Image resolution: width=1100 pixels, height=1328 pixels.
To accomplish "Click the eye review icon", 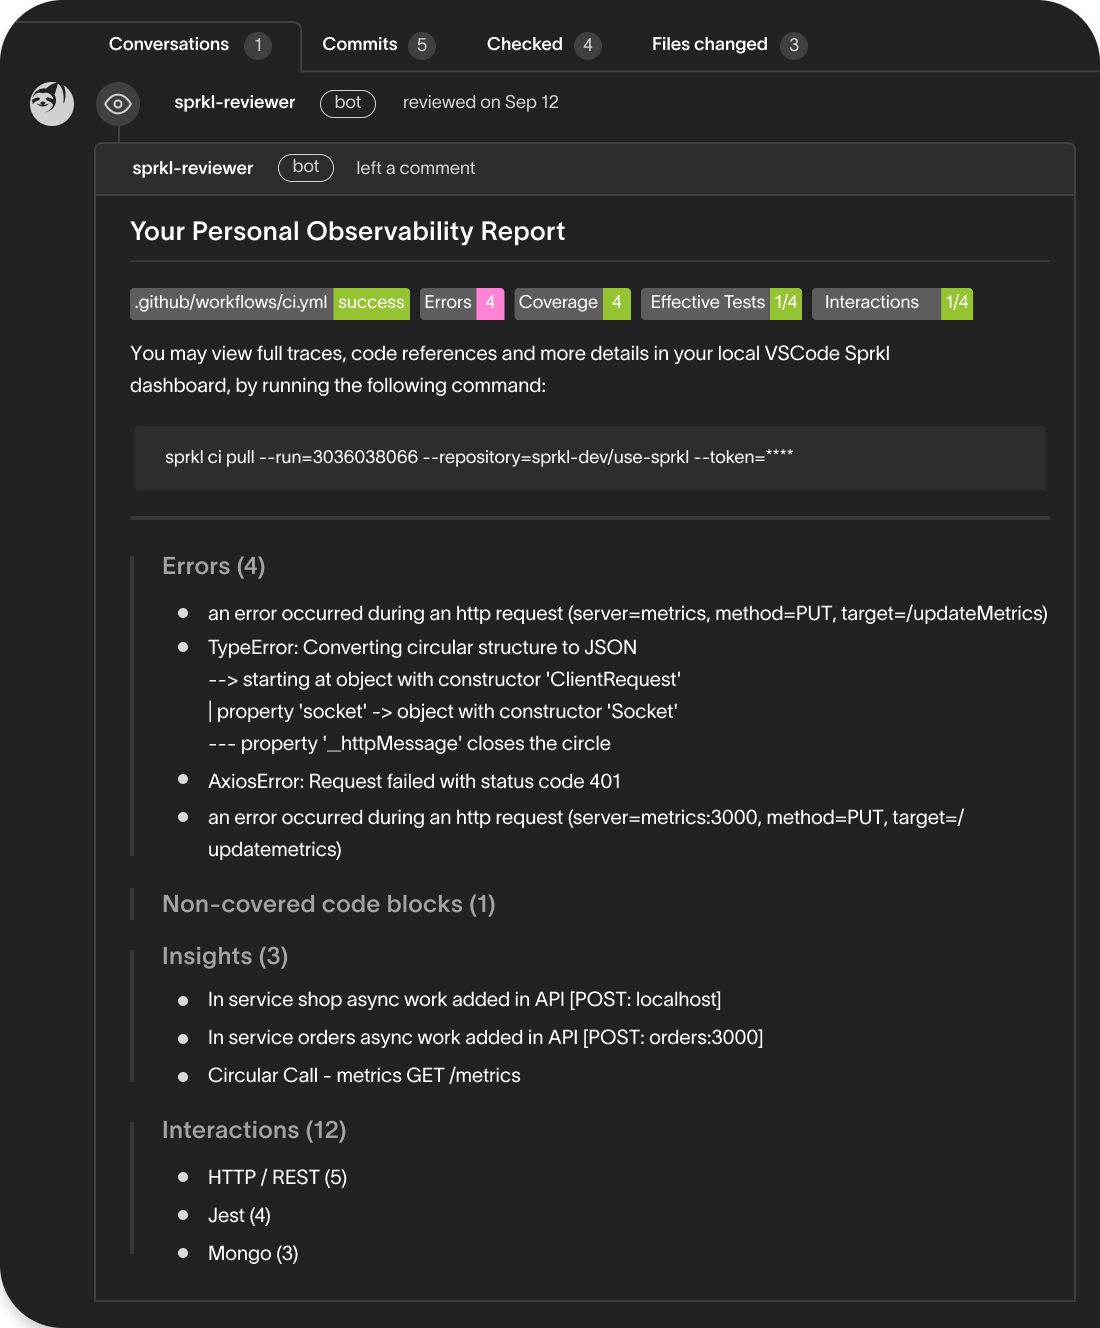I will 118,104.
